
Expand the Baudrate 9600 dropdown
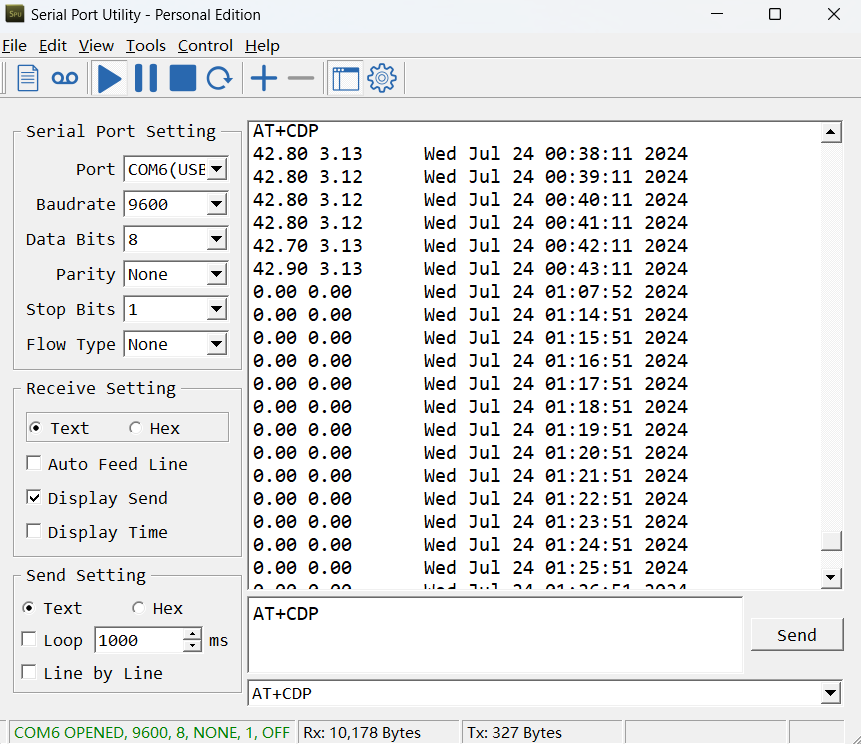(x=217, y=204)
